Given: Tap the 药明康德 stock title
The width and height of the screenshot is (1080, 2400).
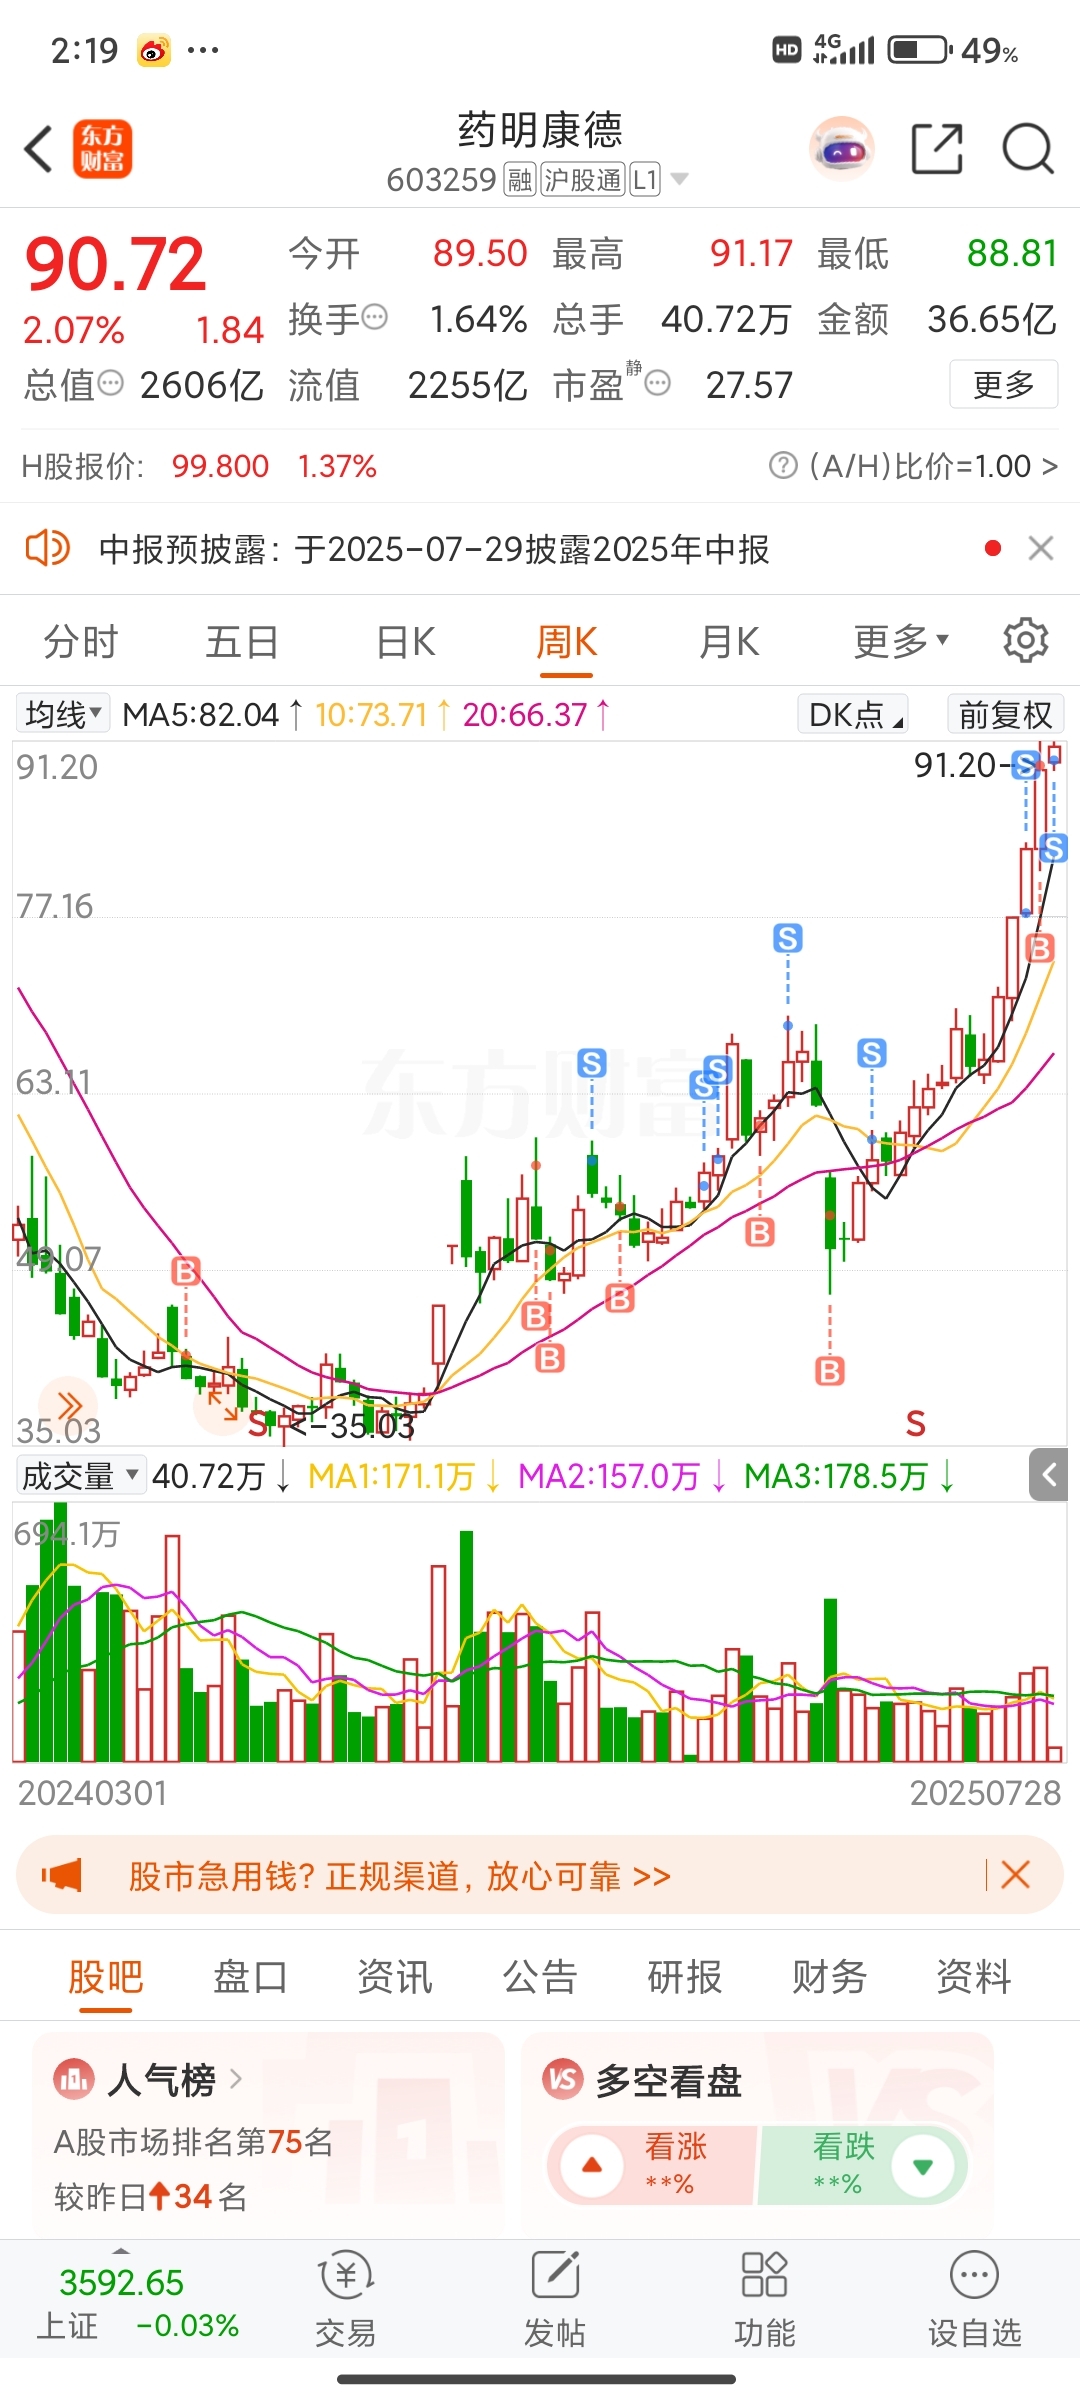Looking at the screenshot, I should [x=540, y=130].
